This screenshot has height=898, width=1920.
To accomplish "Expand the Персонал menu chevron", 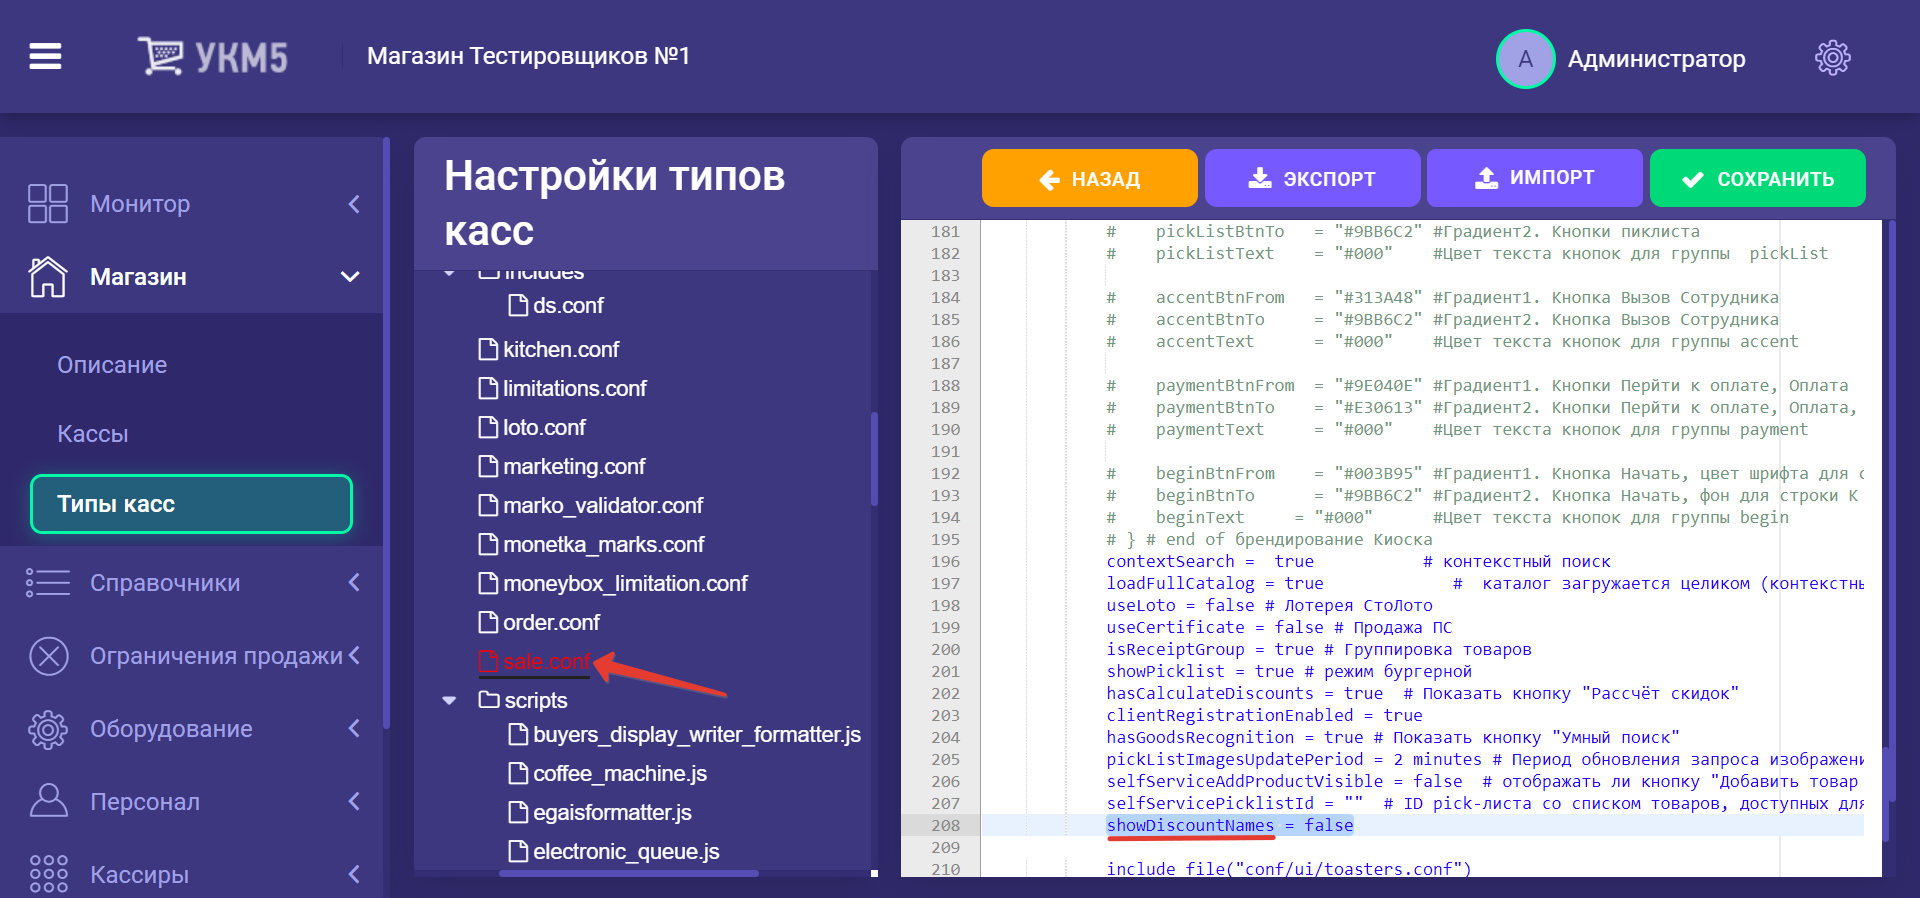I will click(x=354, y=801).
